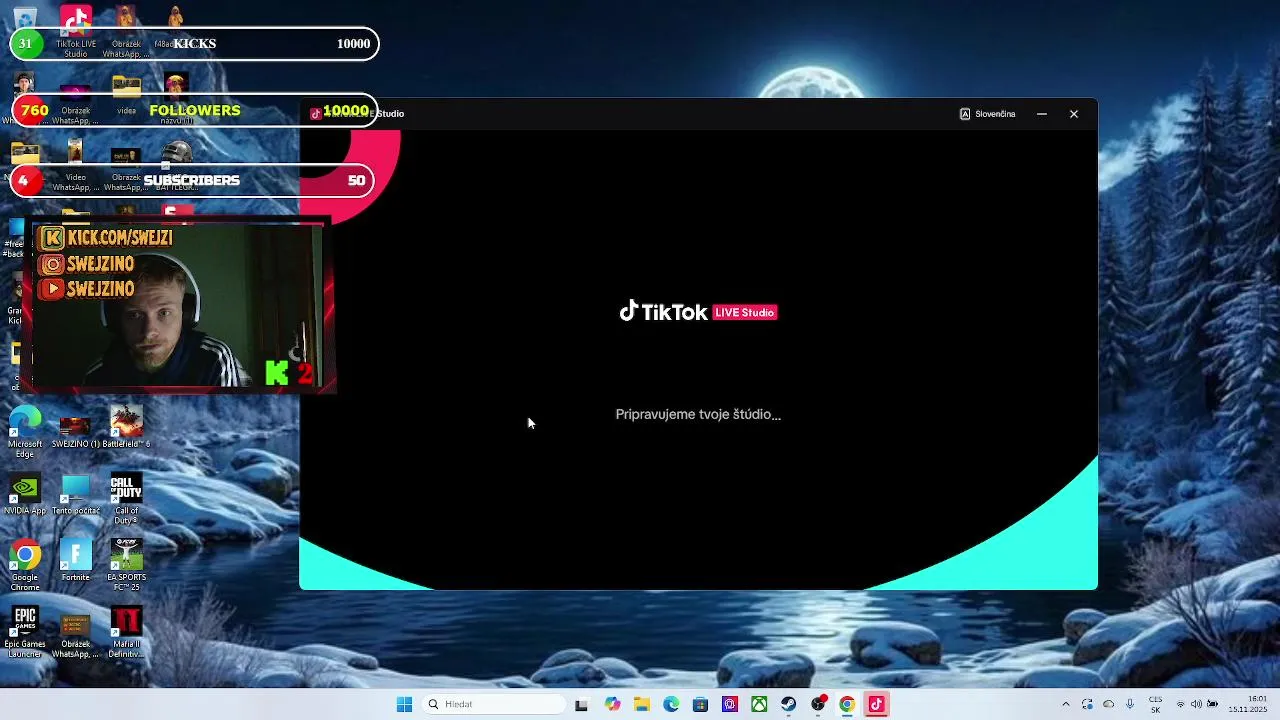Close the TikTok LIVE Studio window
Viewport: 1280px width, 720px height.
point(1074,114)
